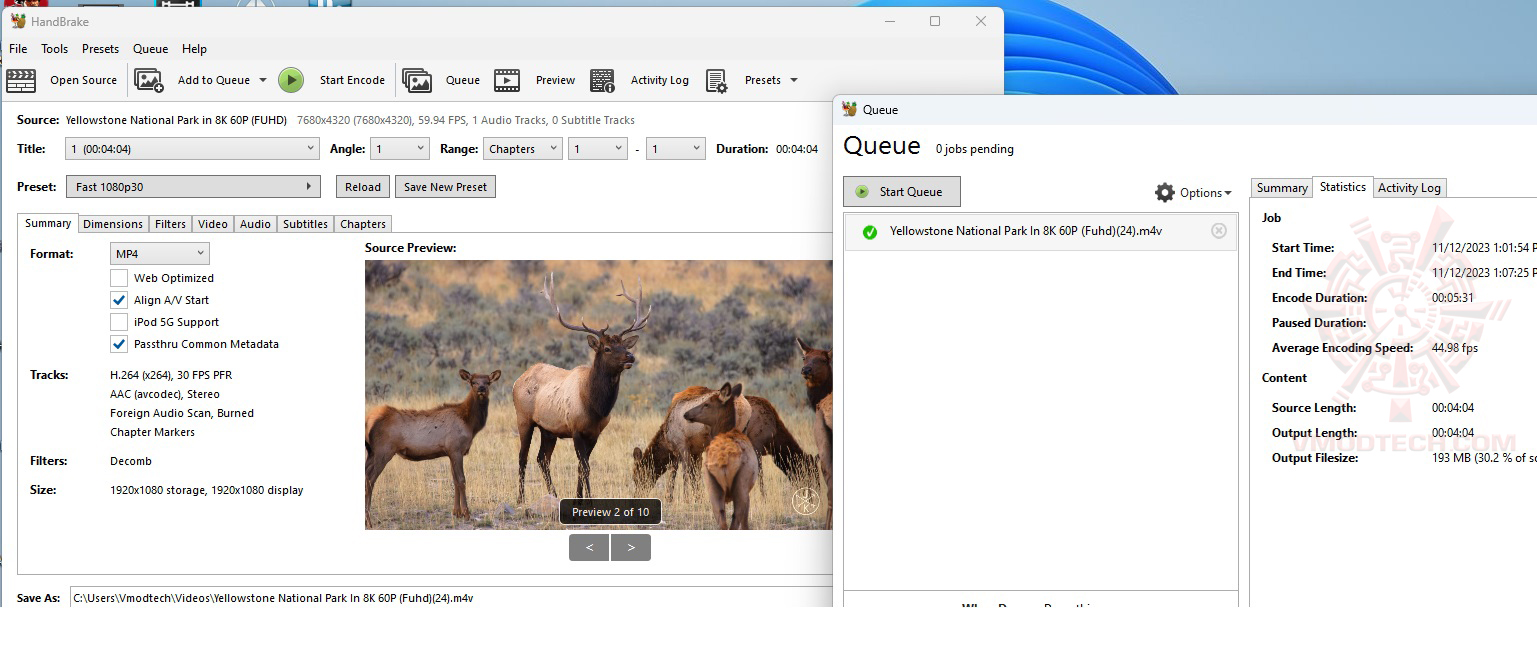Screen dimensions: 1537x648
Task: Click the Presets toolbar icon
Action: tap(716, 81)
